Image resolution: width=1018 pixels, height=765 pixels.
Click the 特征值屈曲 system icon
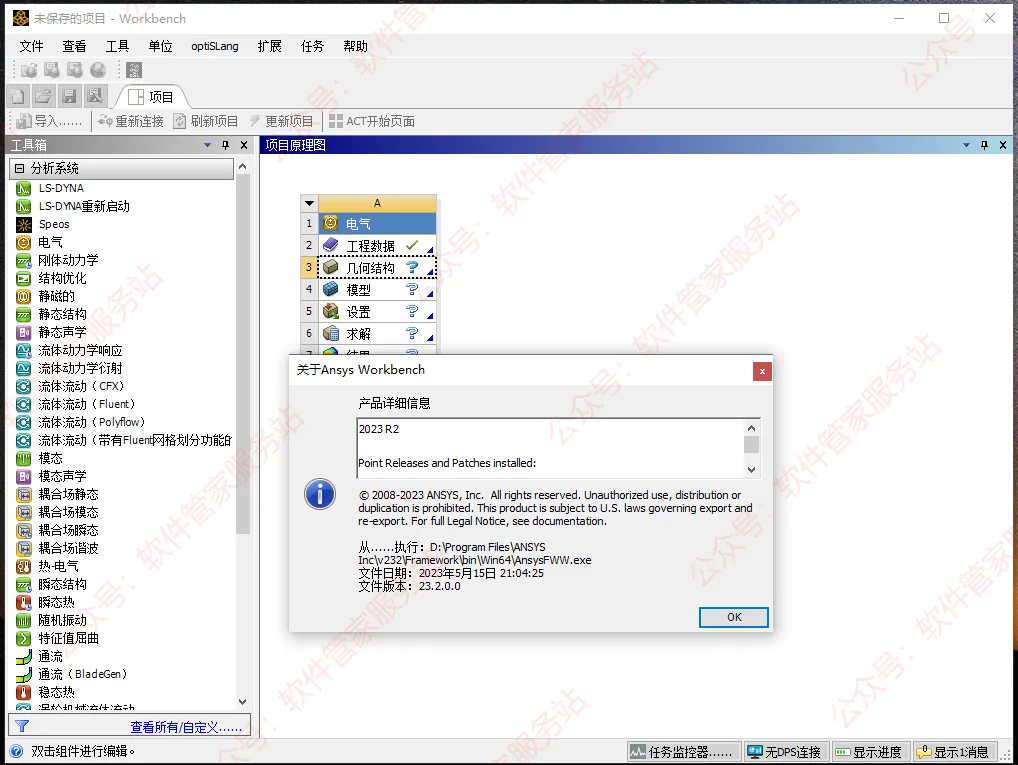pos(23,638)
